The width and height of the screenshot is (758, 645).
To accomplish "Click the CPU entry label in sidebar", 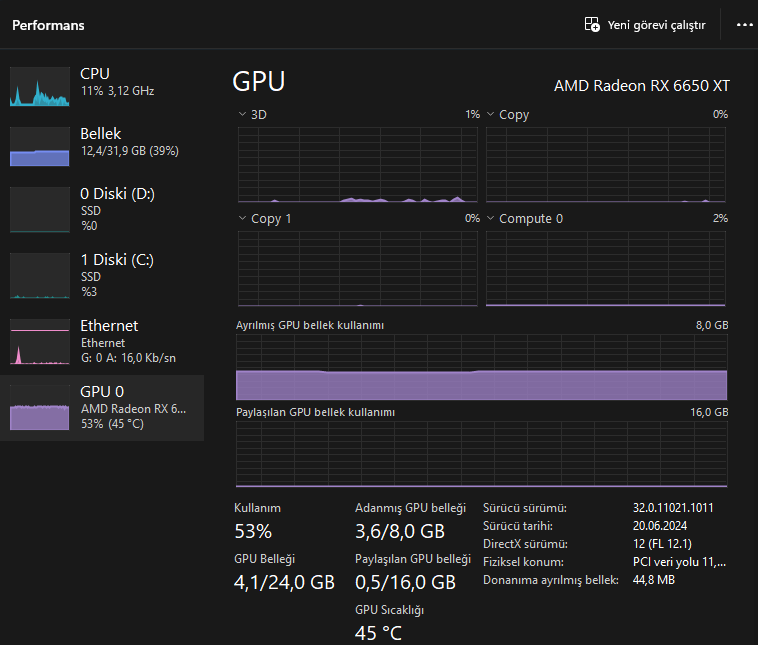I will (95, 74).
